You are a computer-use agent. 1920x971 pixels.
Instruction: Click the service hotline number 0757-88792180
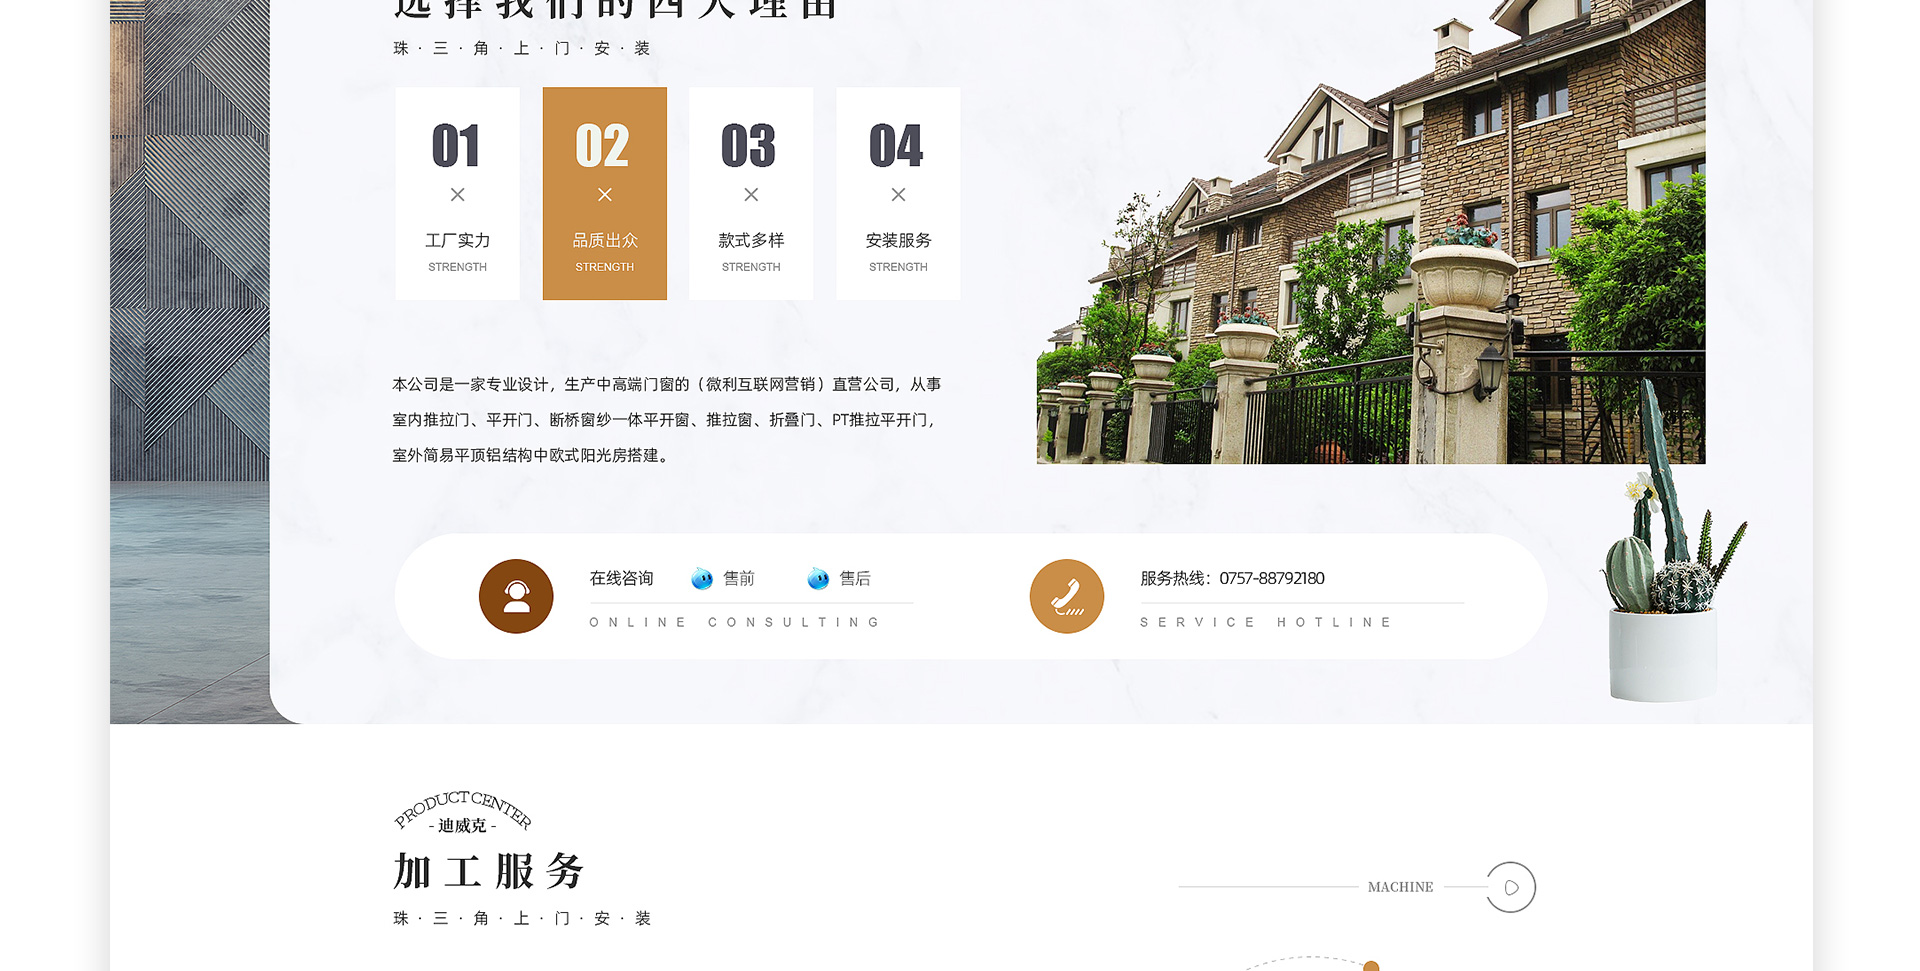pos(1271,579)
